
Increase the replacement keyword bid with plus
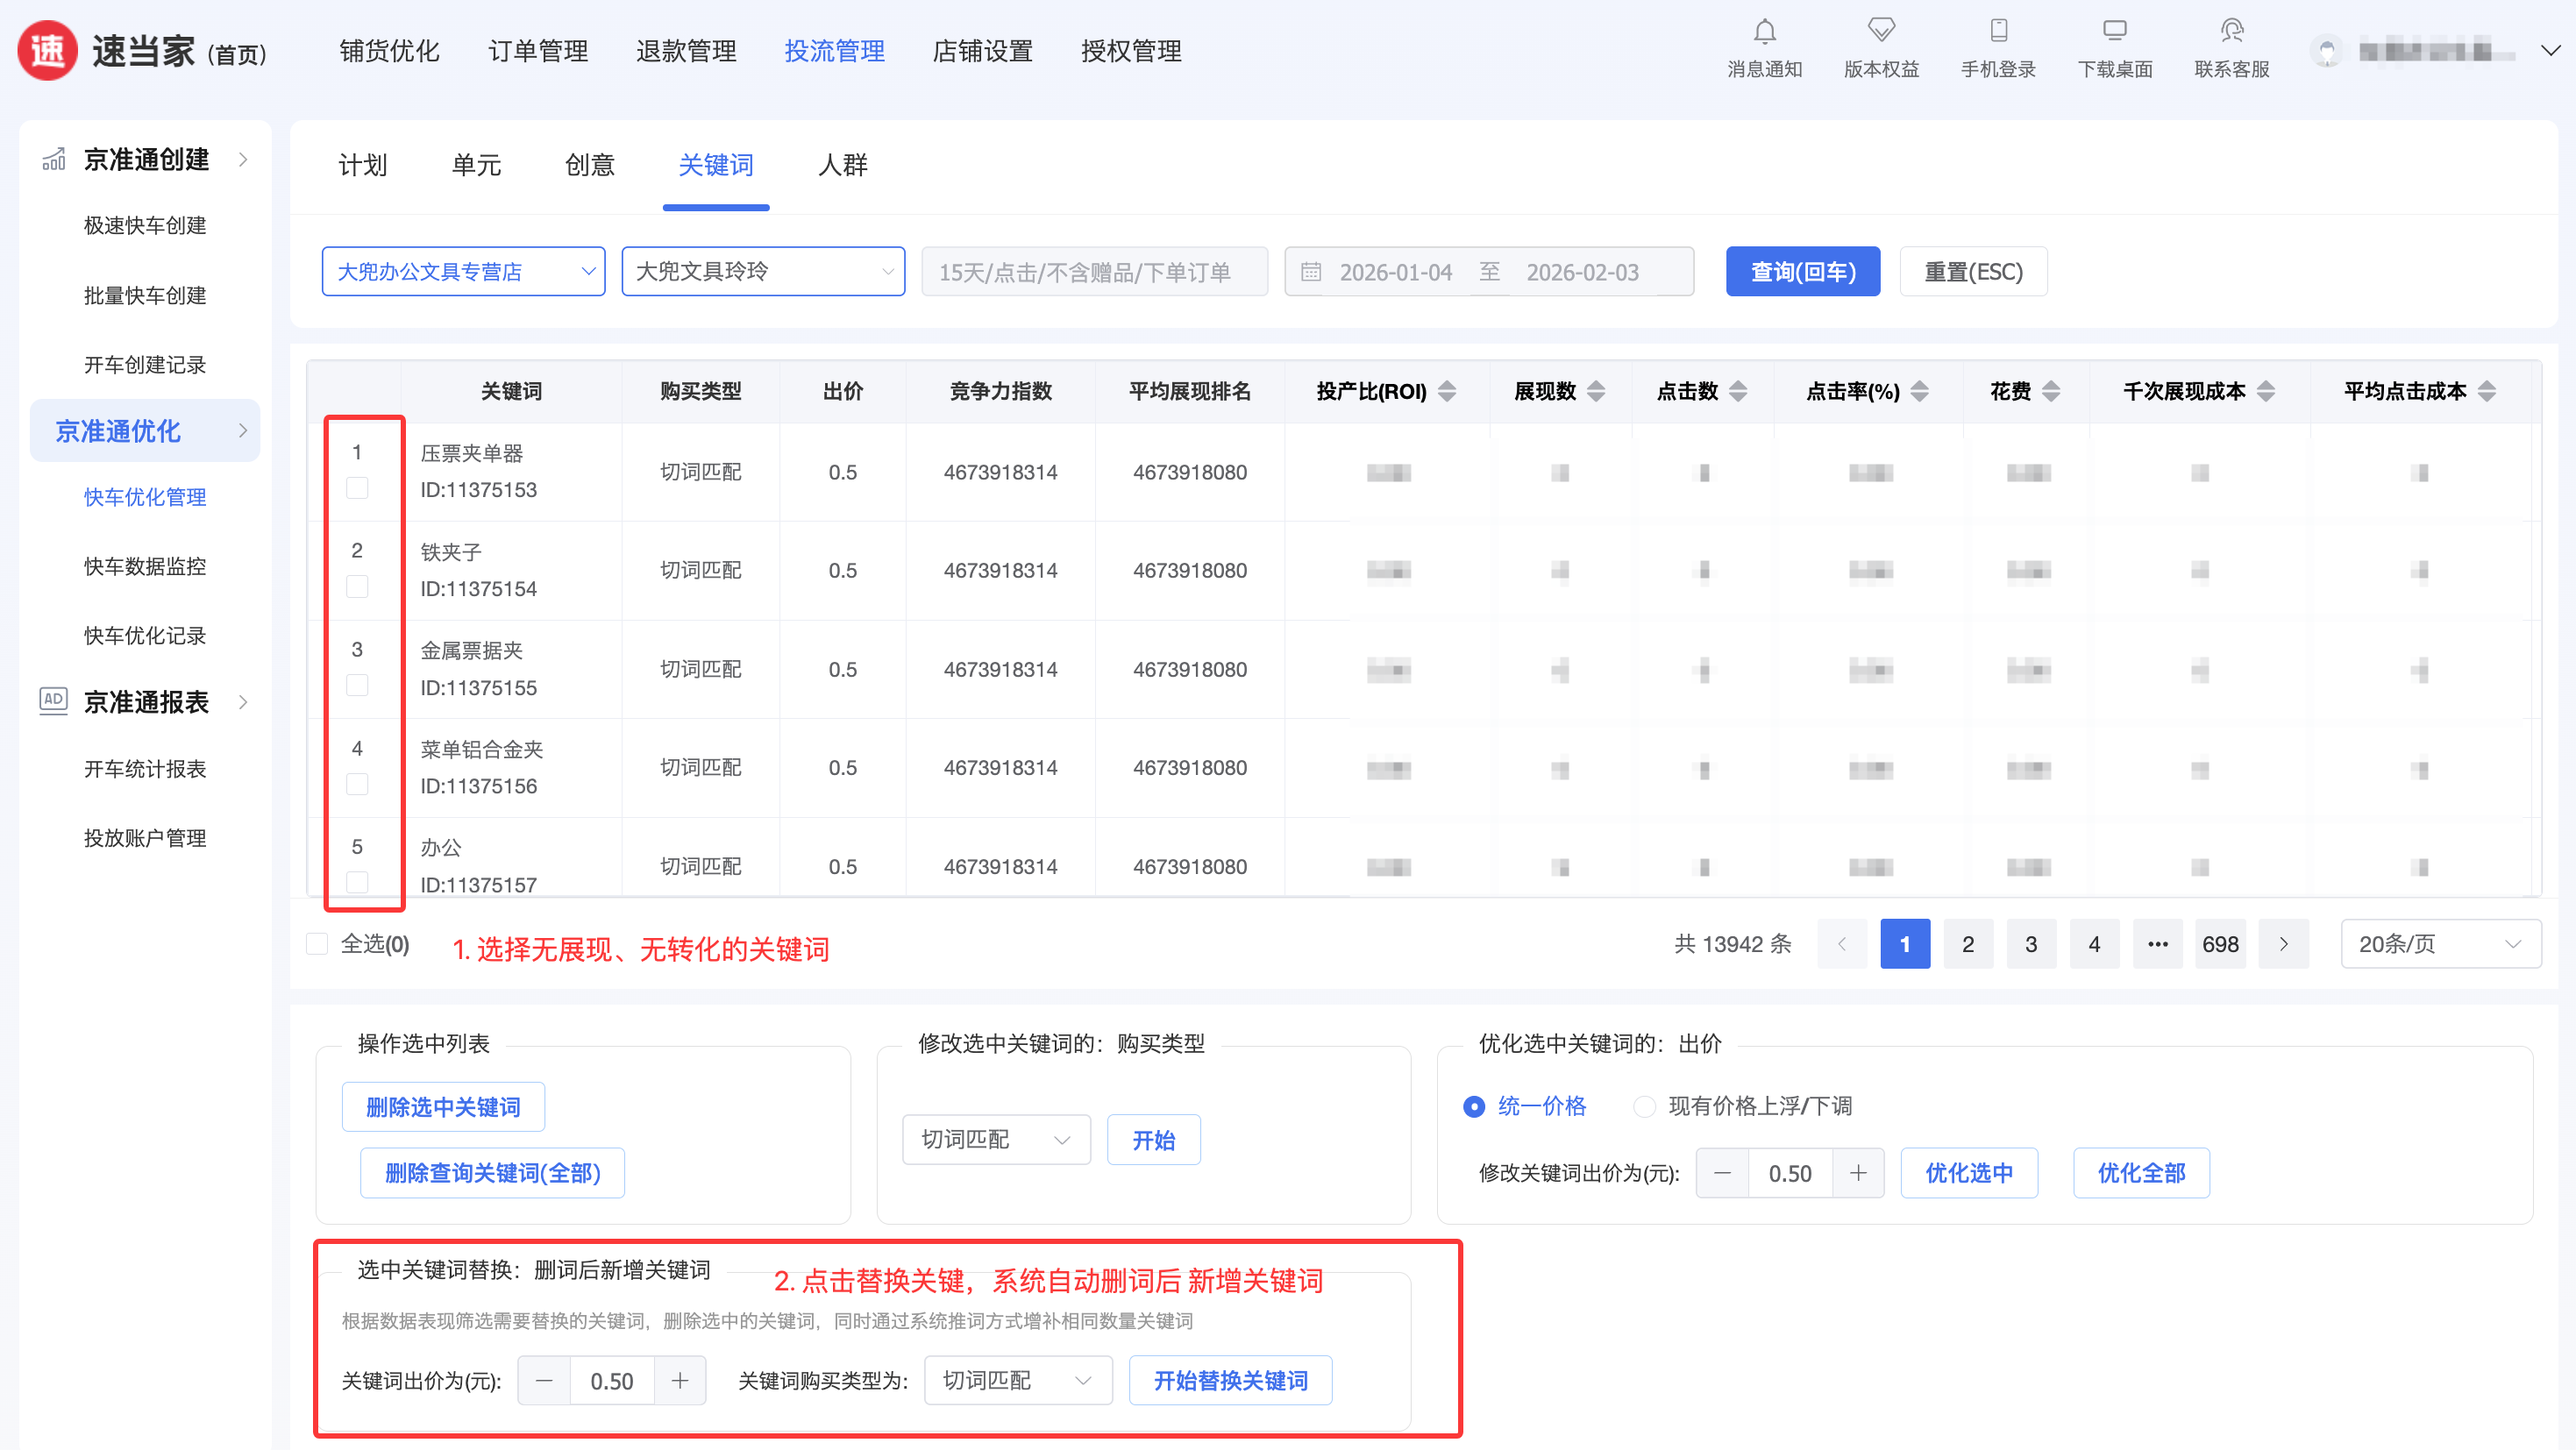point(680,1380)
